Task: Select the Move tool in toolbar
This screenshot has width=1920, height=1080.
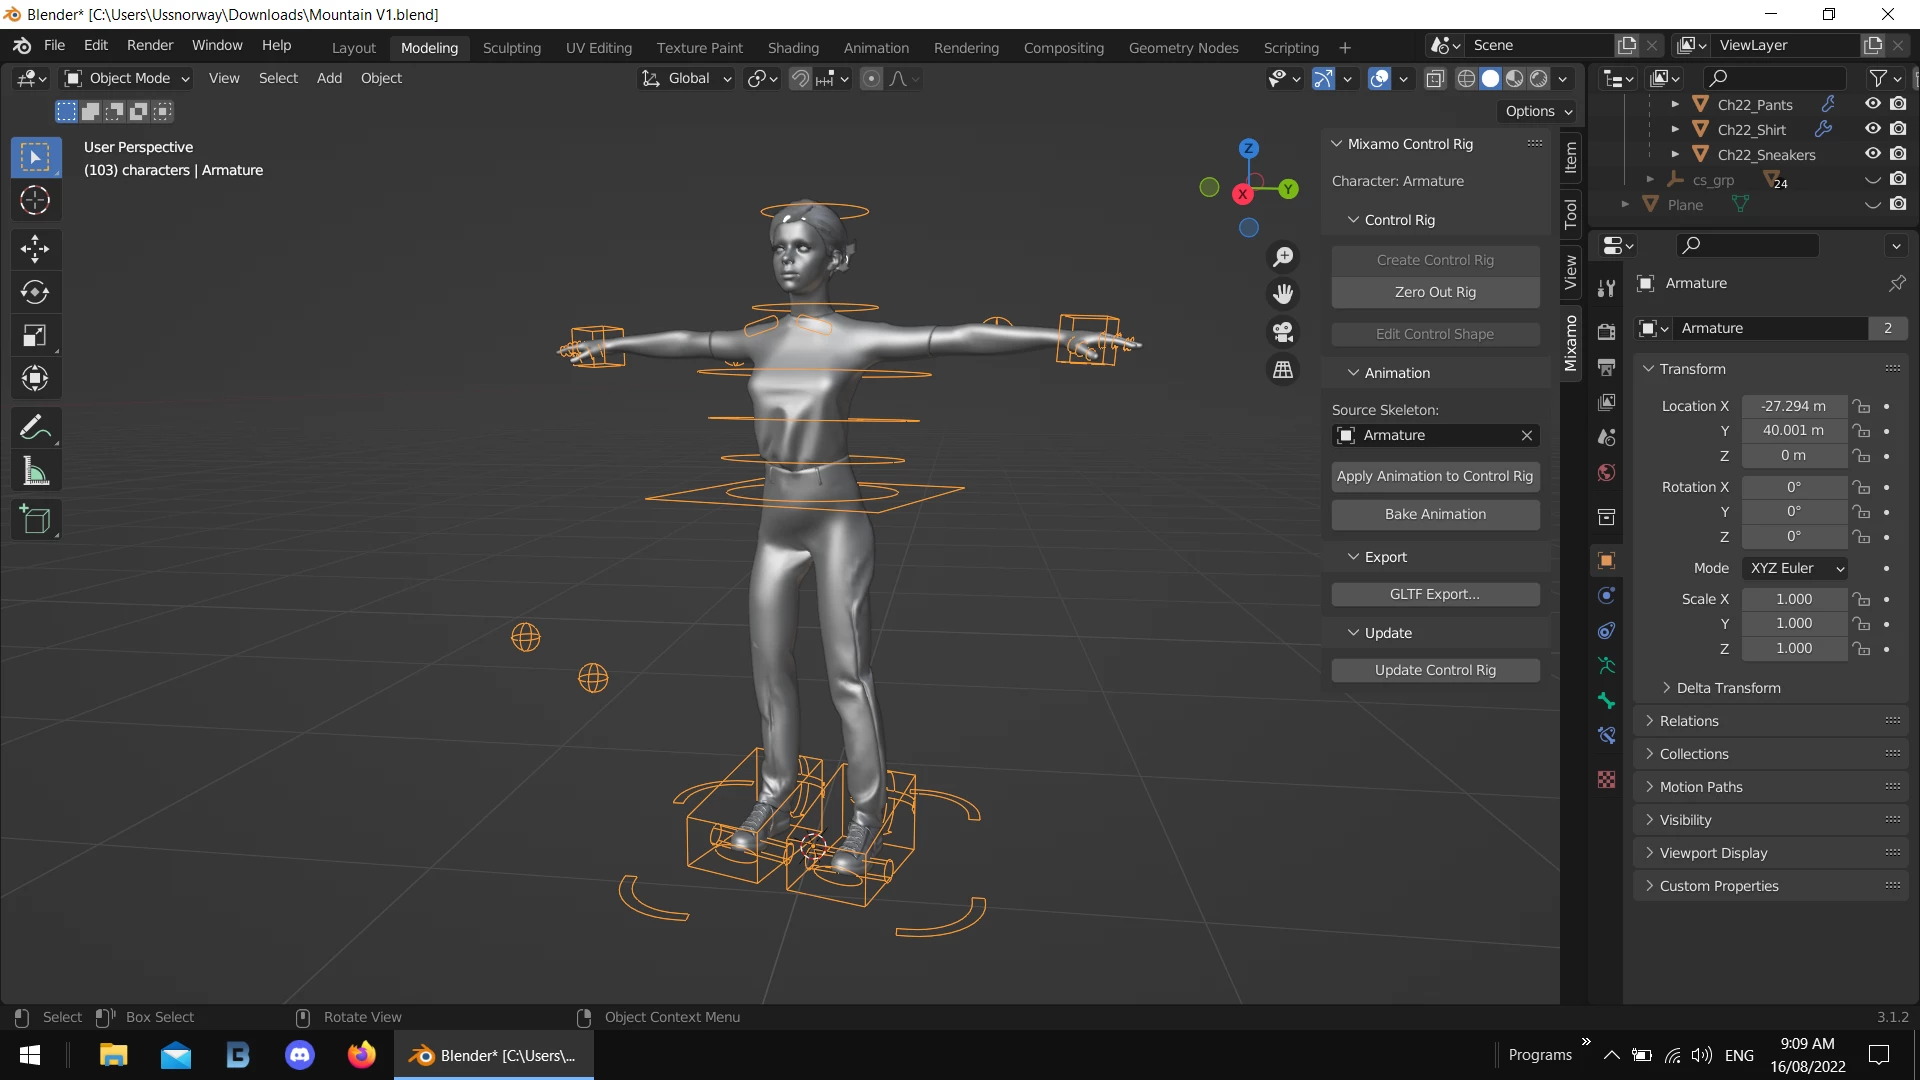Action: coord(35,248)
